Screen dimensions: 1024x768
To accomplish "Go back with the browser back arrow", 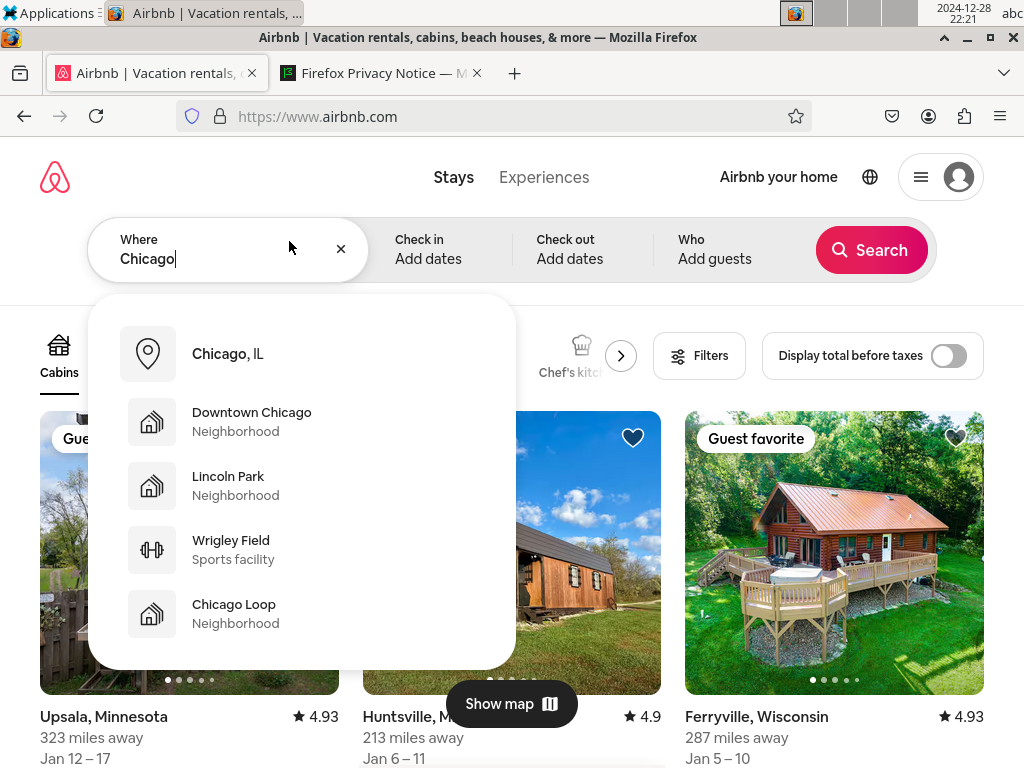I will point(24,116).
